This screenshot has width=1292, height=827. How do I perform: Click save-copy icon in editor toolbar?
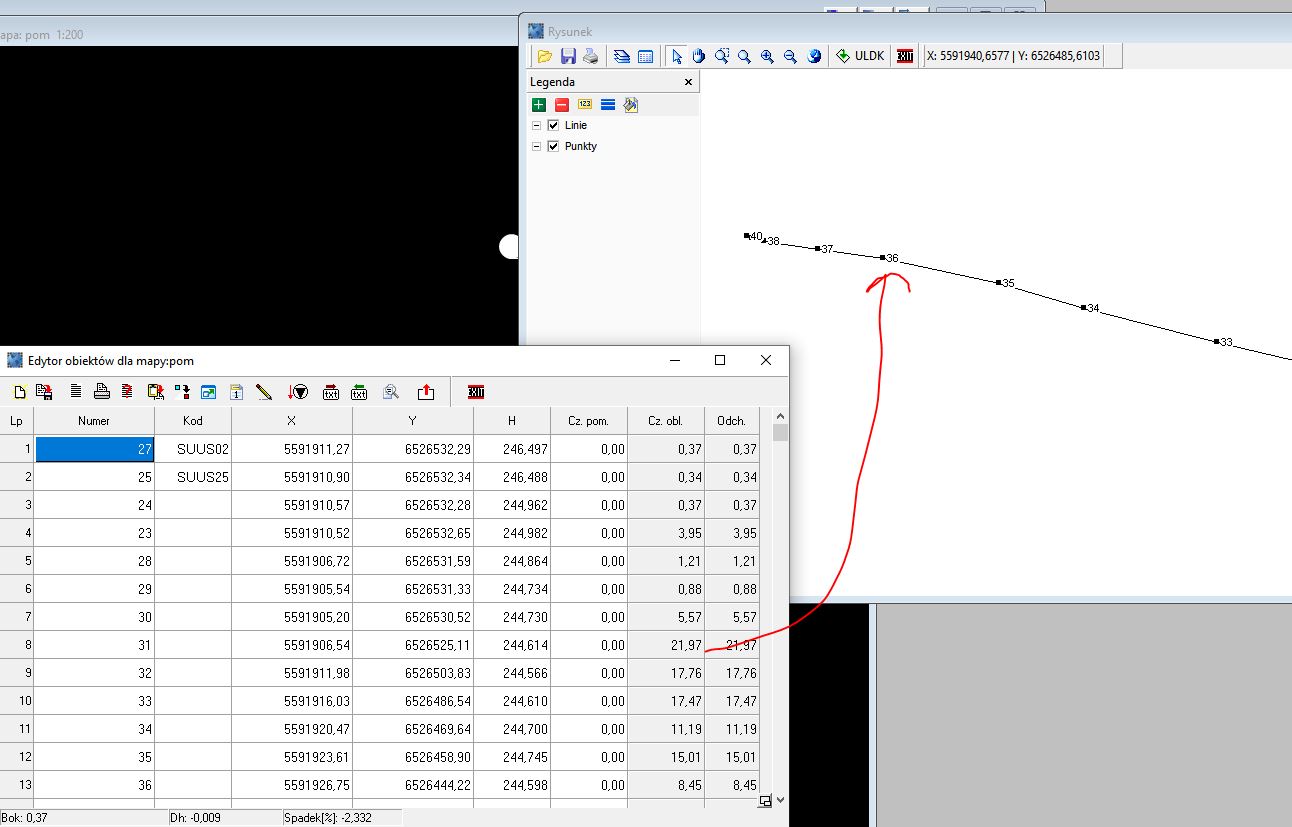point(44,392)
